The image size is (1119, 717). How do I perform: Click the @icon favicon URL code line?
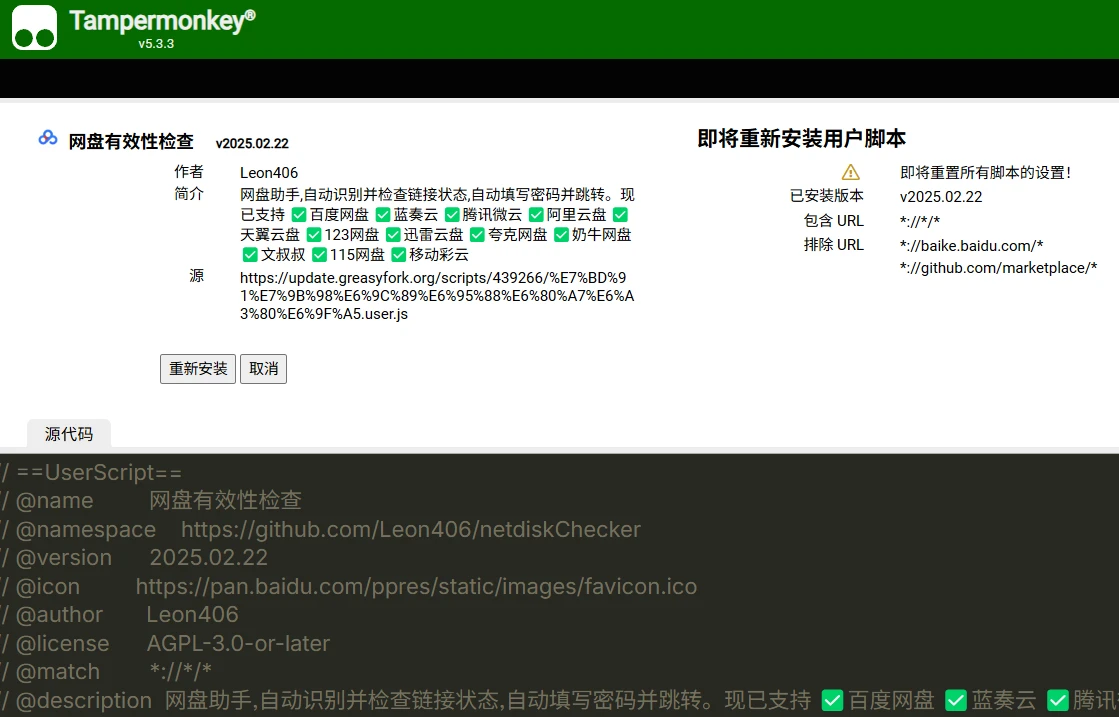(416, 586)
